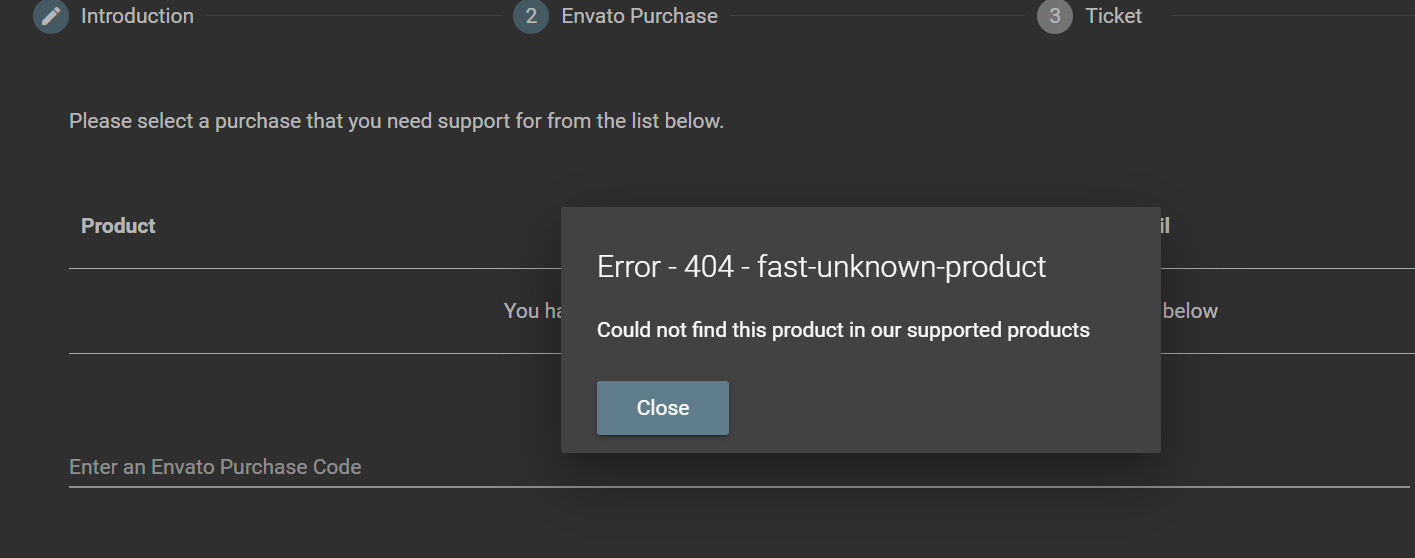The width and height of the screenshot is (1415, 558).
Task: Click the word 'below' right of dialog
Action: (x=1190, y=311)
